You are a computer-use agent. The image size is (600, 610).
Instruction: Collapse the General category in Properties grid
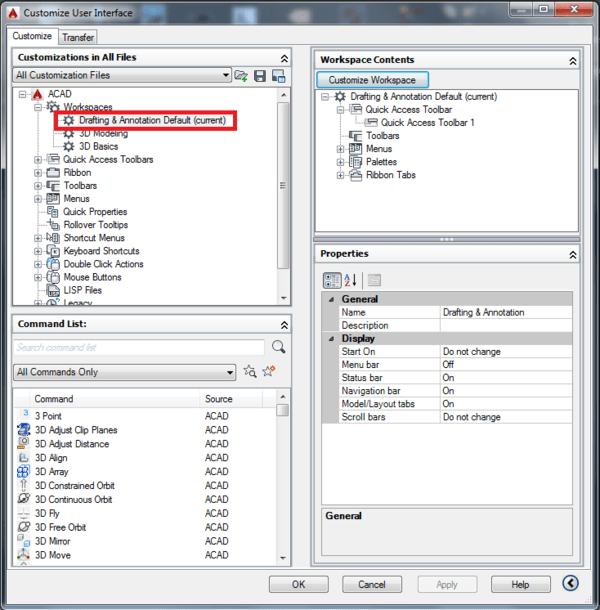coord(332,300)
